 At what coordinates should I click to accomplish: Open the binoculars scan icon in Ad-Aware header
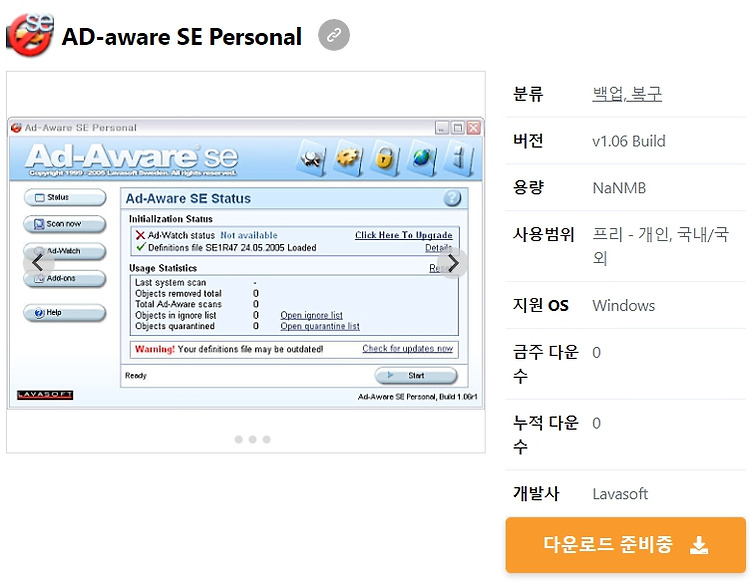(x=312, y=158)
